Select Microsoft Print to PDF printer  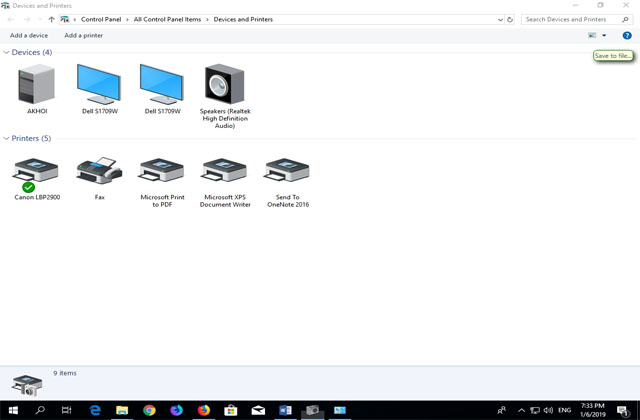coord(162,171)
